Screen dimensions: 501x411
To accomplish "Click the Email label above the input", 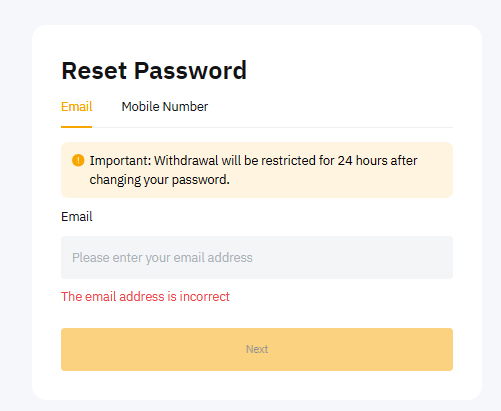I will tap(77, 217).
